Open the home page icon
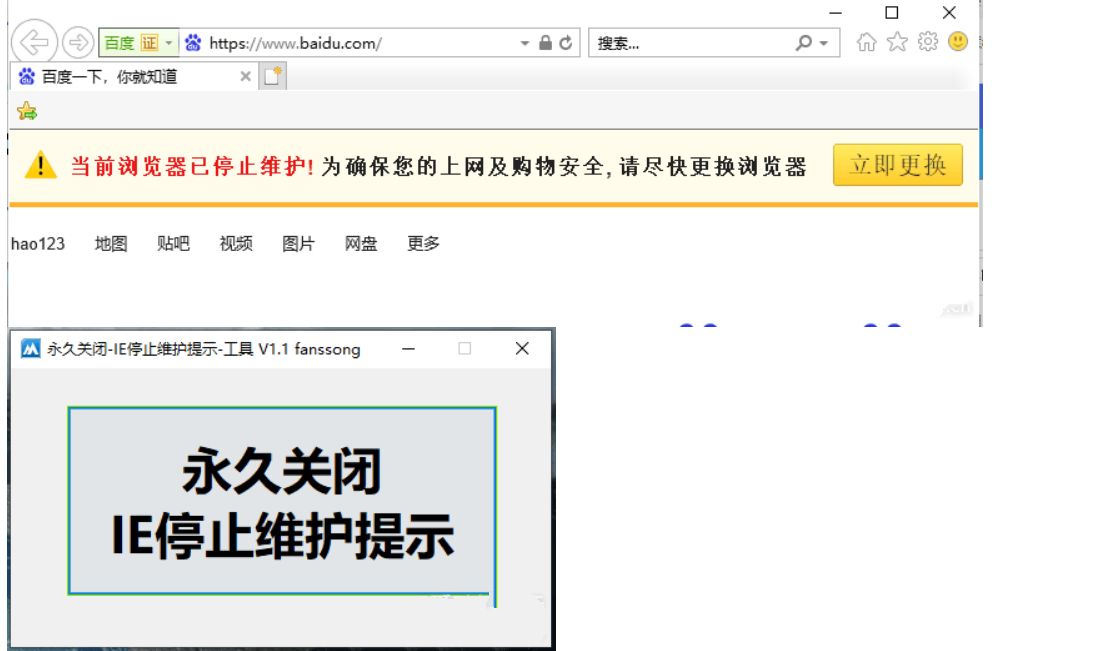The width and height of the screenshot is (1096, 651). [868, 42]
